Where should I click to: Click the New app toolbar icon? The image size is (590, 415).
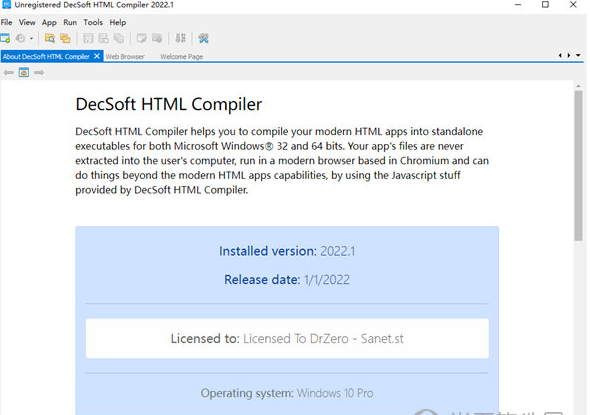point(5,38)
